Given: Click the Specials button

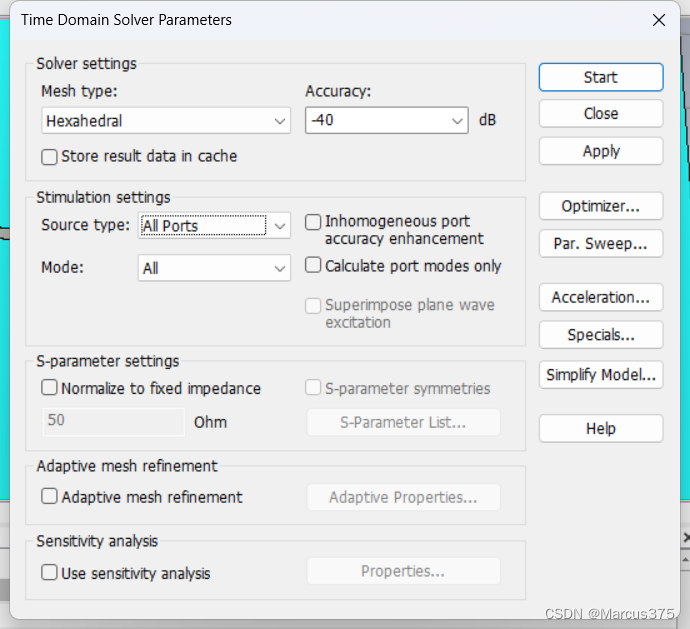Looking at the screenshot, I should coord(600,334).
